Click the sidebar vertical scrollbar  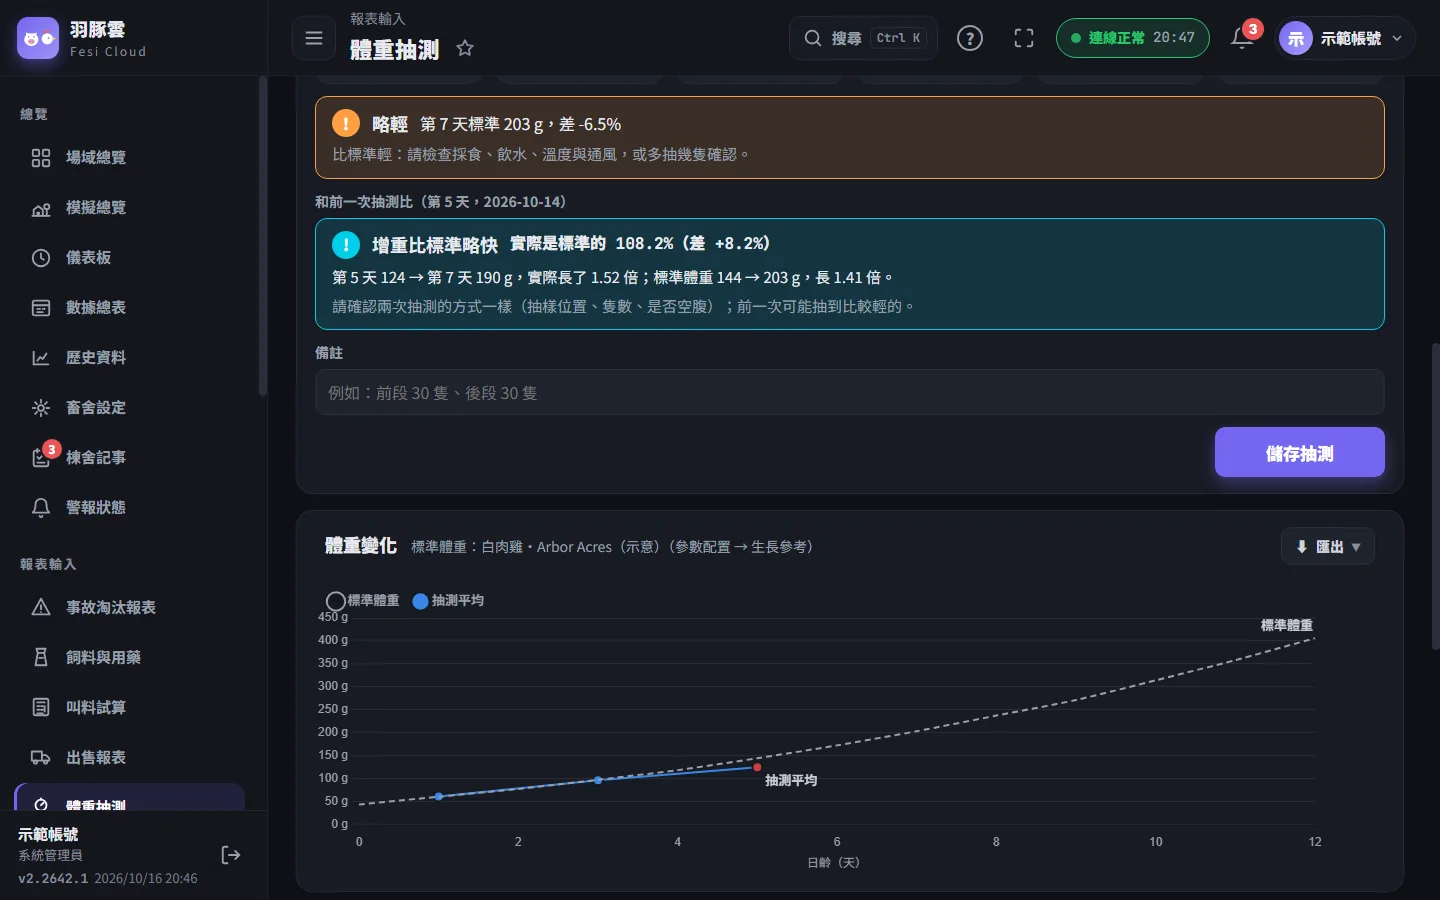click(263, 237)
